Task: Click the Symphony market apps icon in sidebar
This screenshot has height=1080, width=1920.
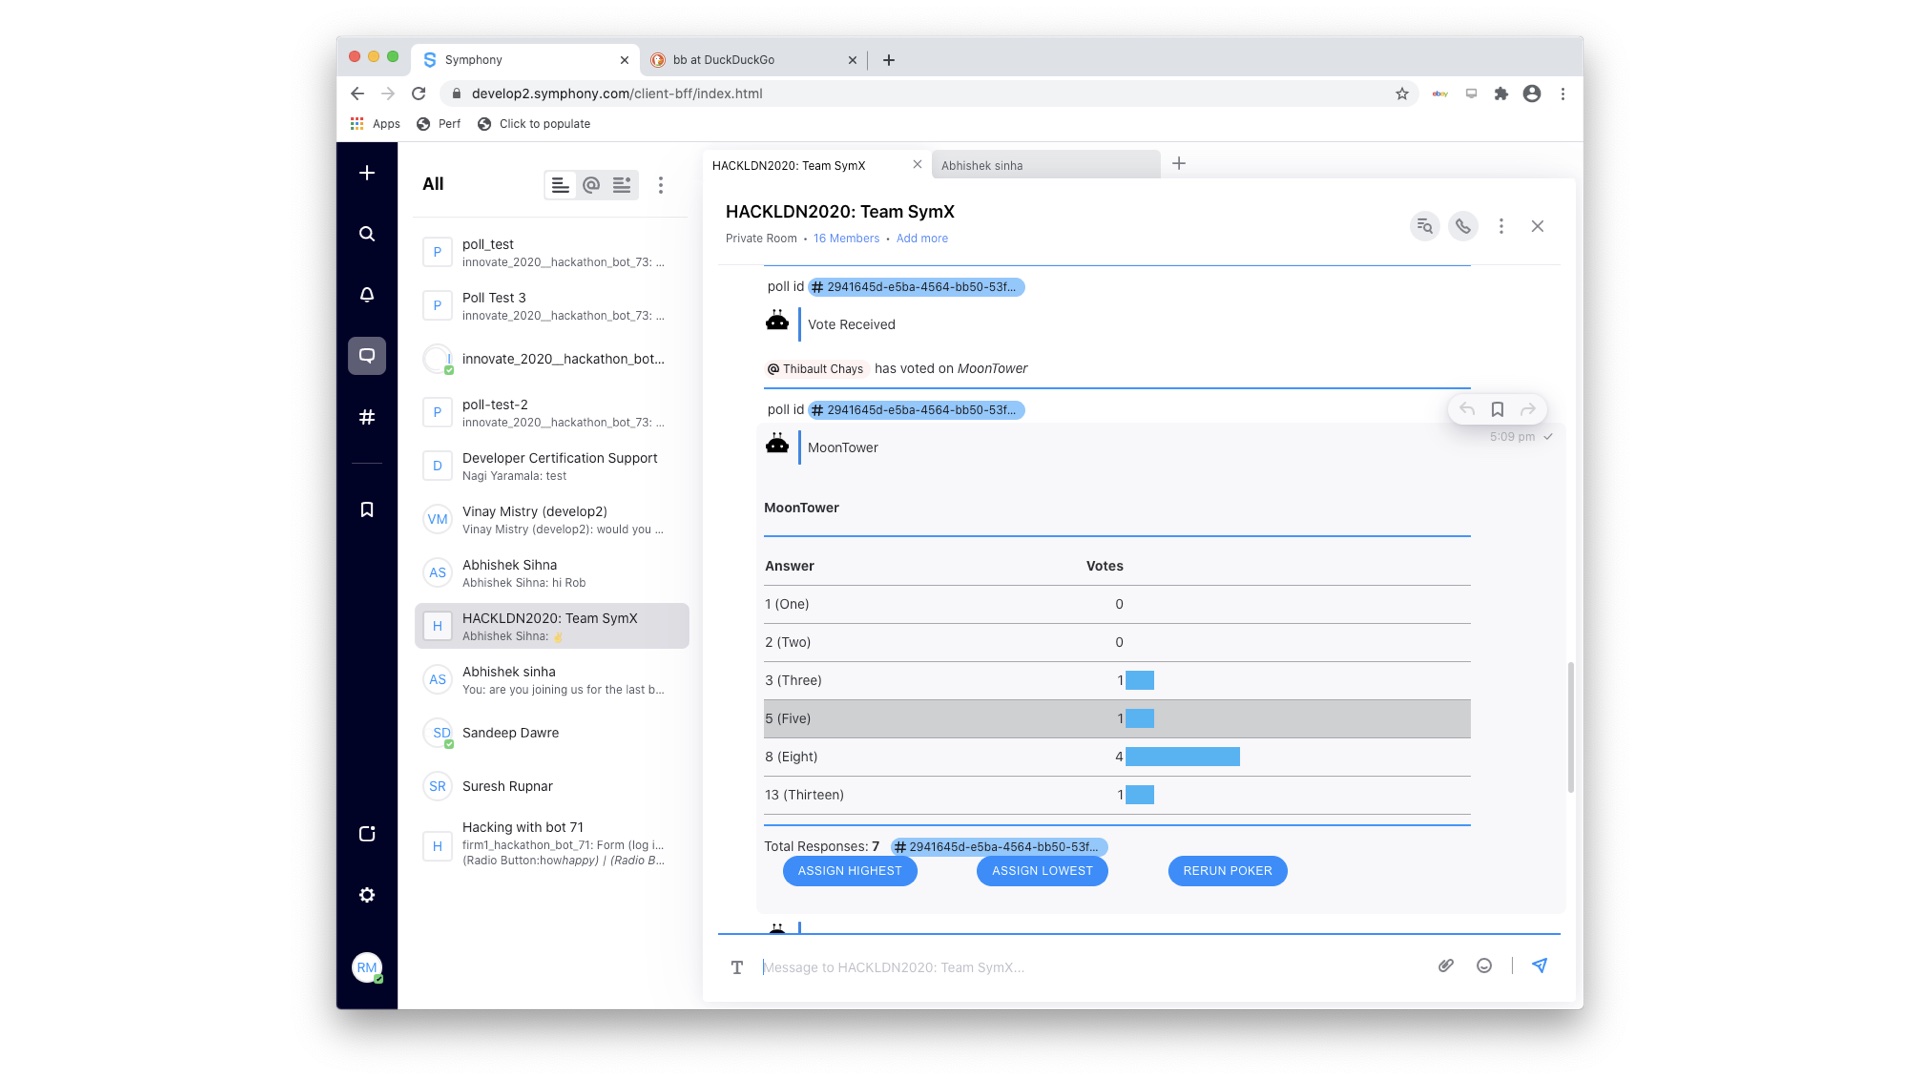Action: [x=367, y=834]
